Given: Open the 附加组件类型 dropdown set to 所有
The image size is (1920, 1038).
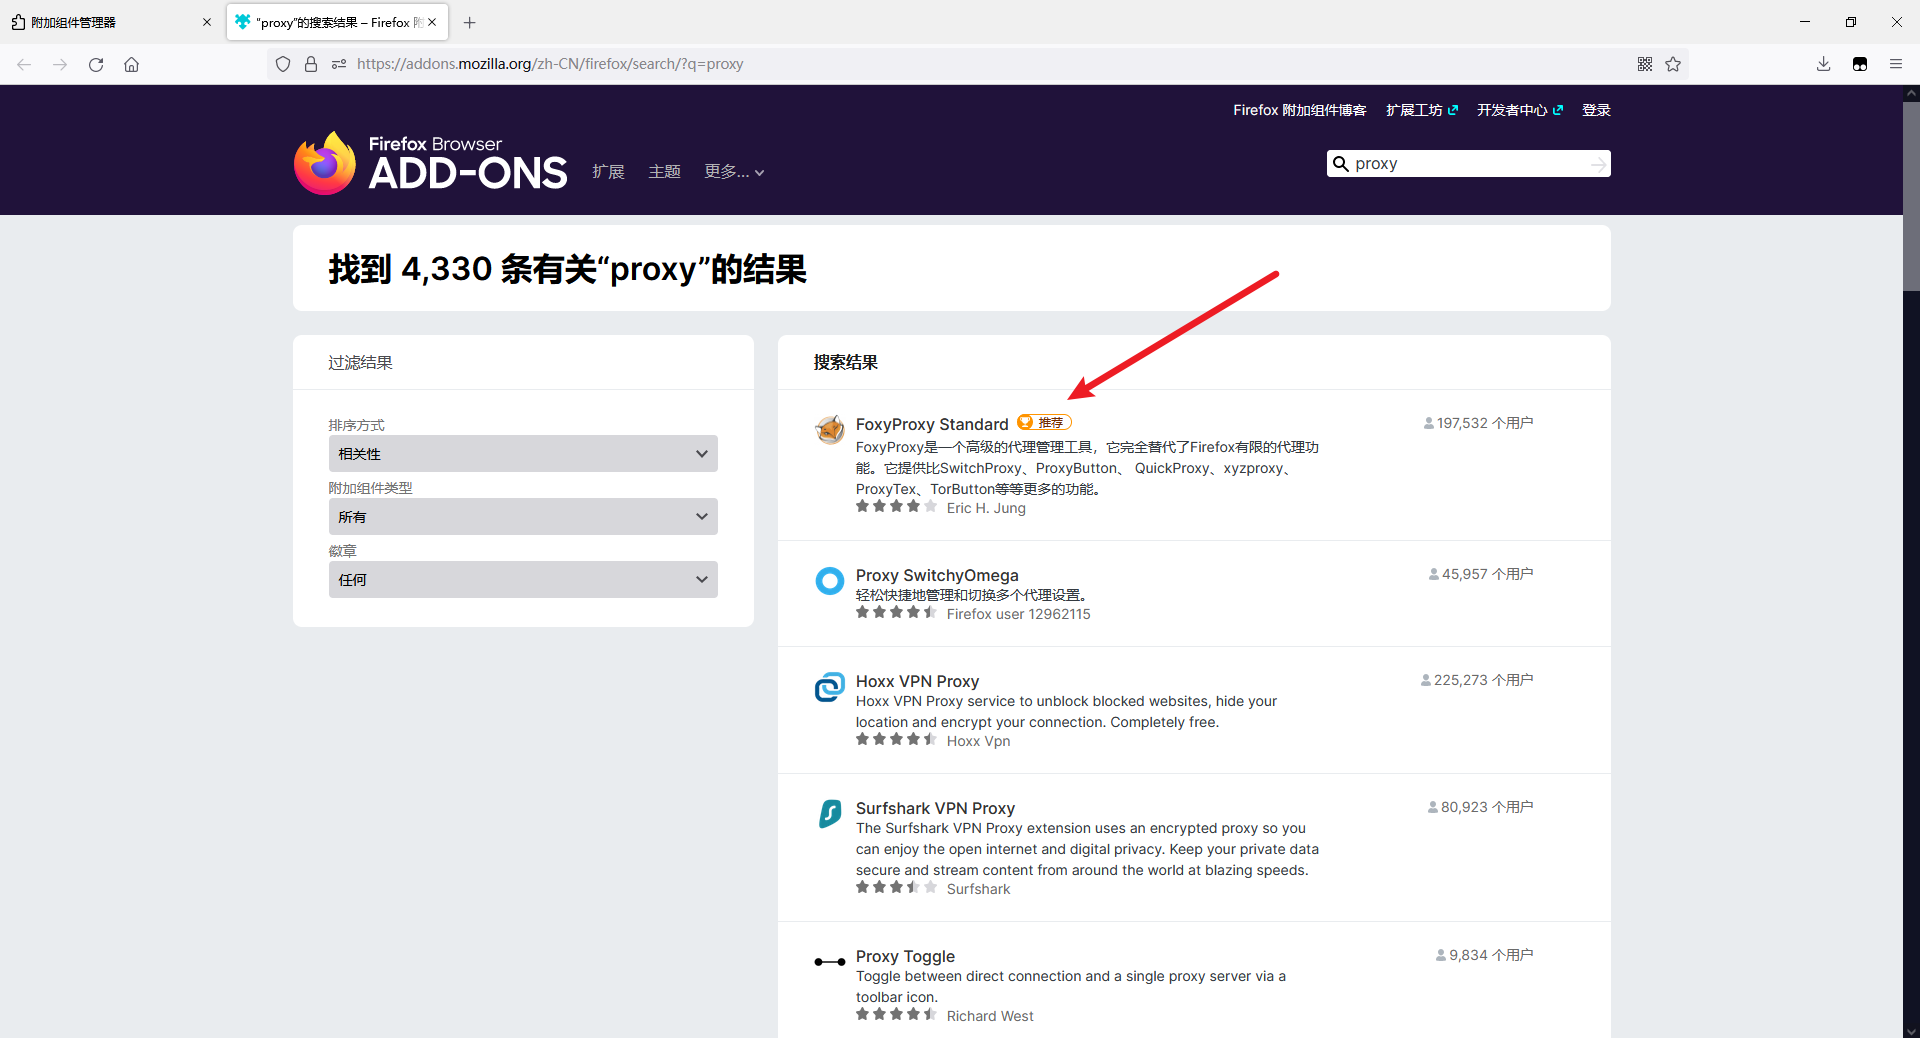Looking at the screenshot, I should [x=523, y=517].
